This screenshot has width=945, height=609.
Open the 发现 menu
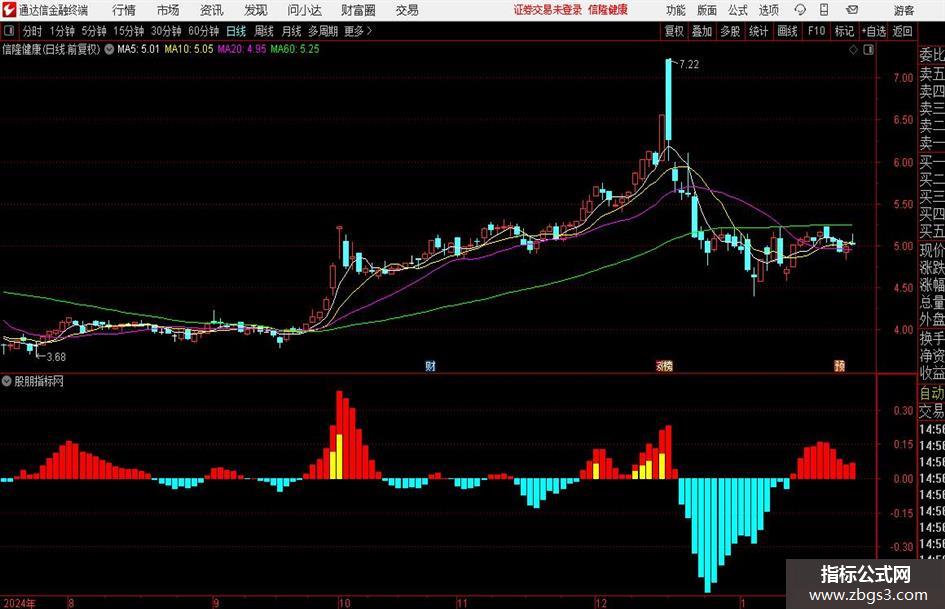pos(256,10)
